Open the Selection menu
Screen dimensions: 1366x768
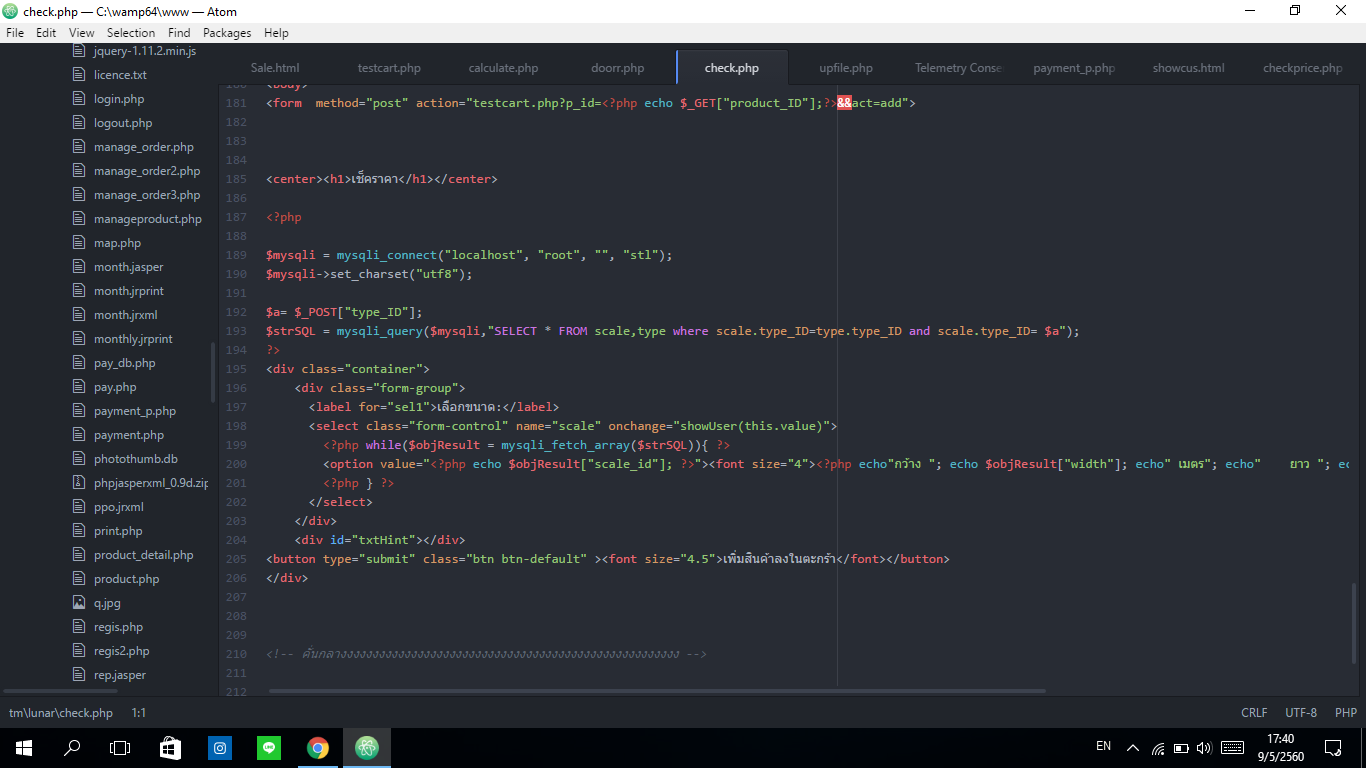[x=131, y=33]
